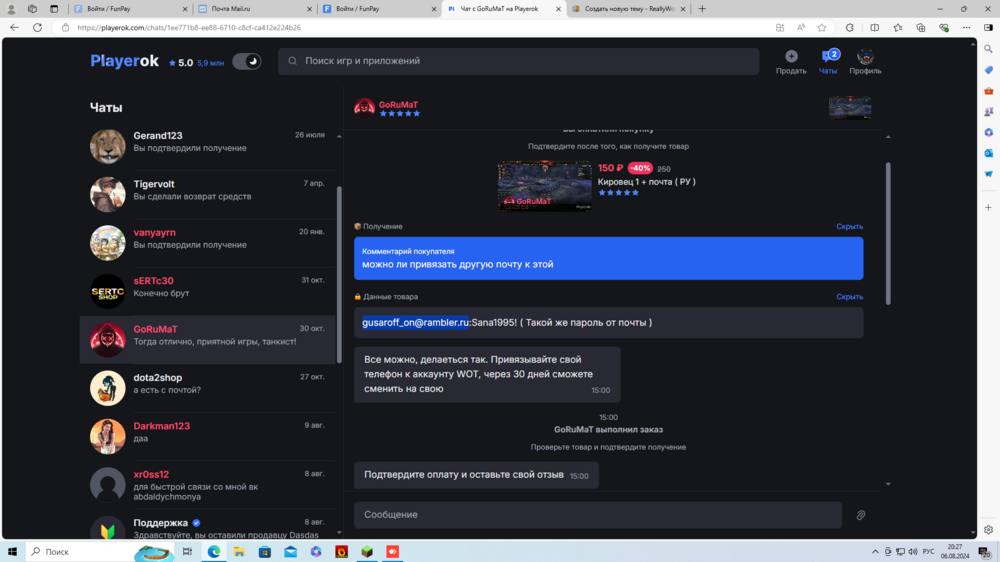Go back in browser

(x=14, y=27)
